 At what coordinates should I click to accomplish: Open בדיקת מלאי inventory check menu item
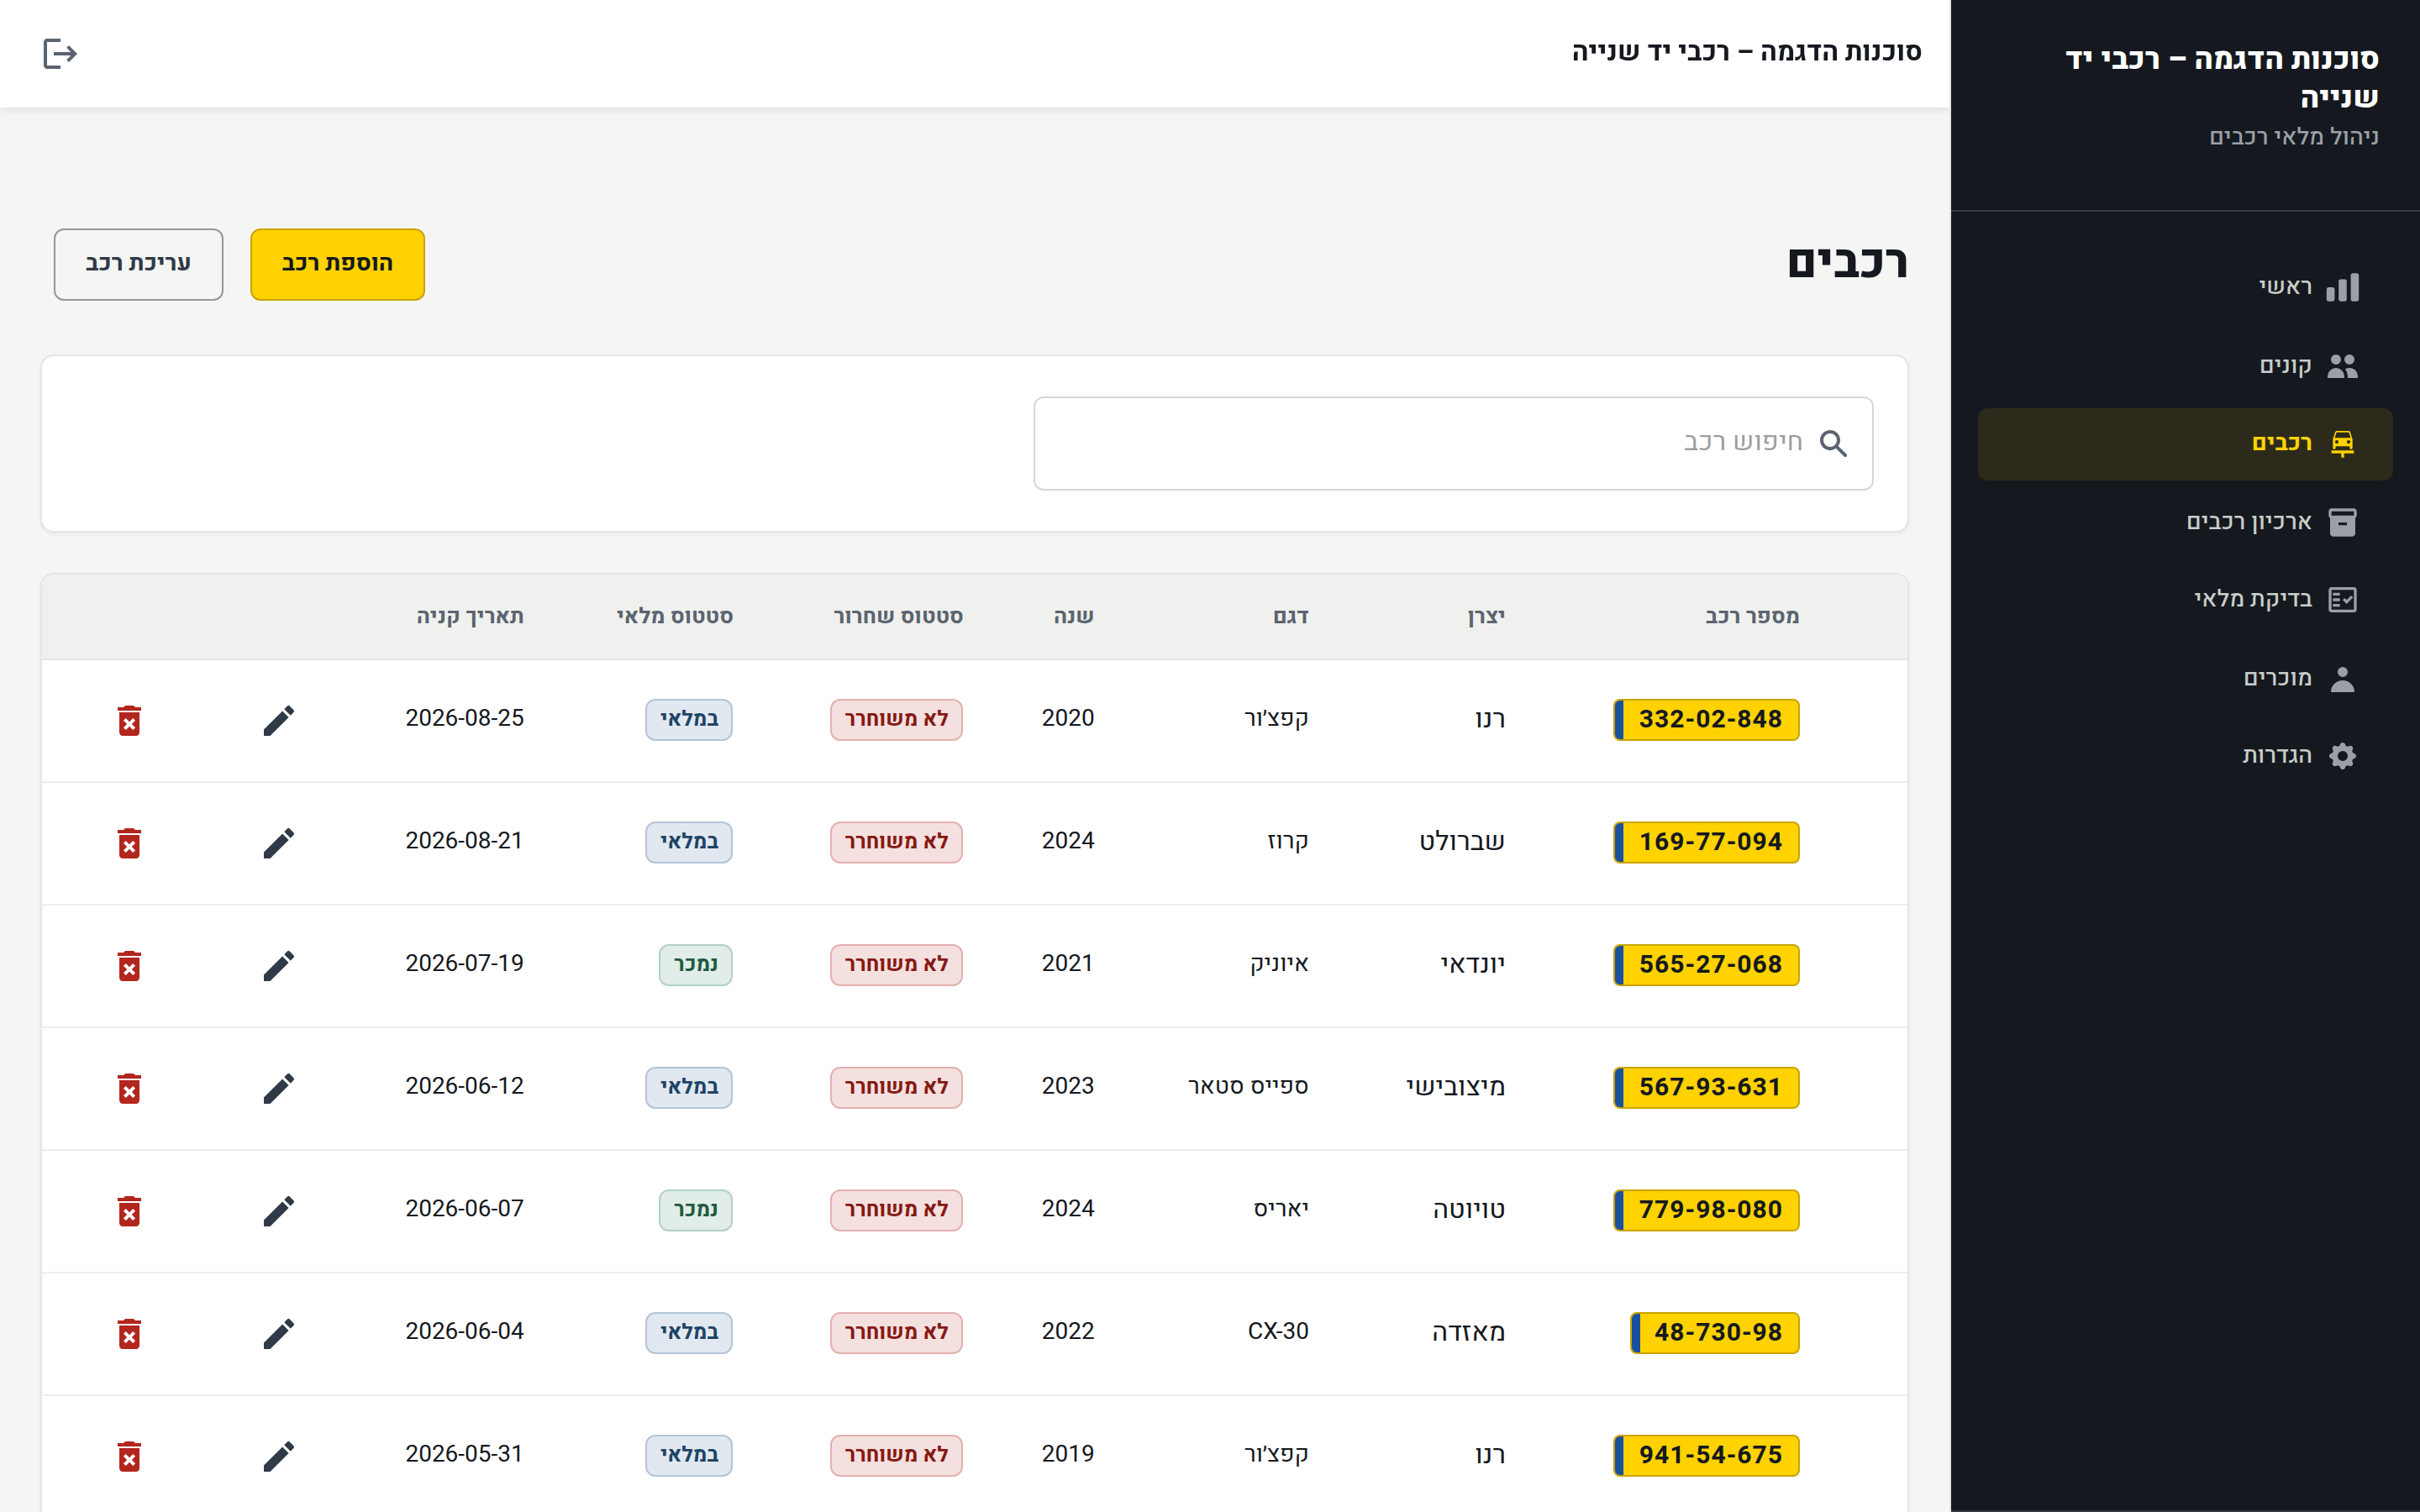tap(2185, 600)
